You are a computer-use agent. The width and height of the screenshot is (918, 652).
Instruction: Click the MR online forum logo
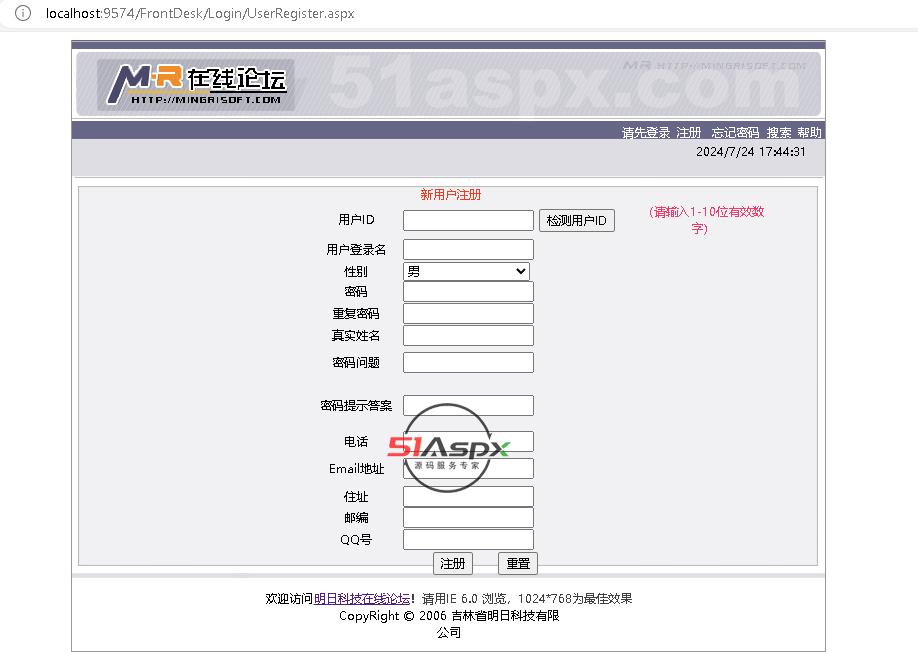pos(196,84)
